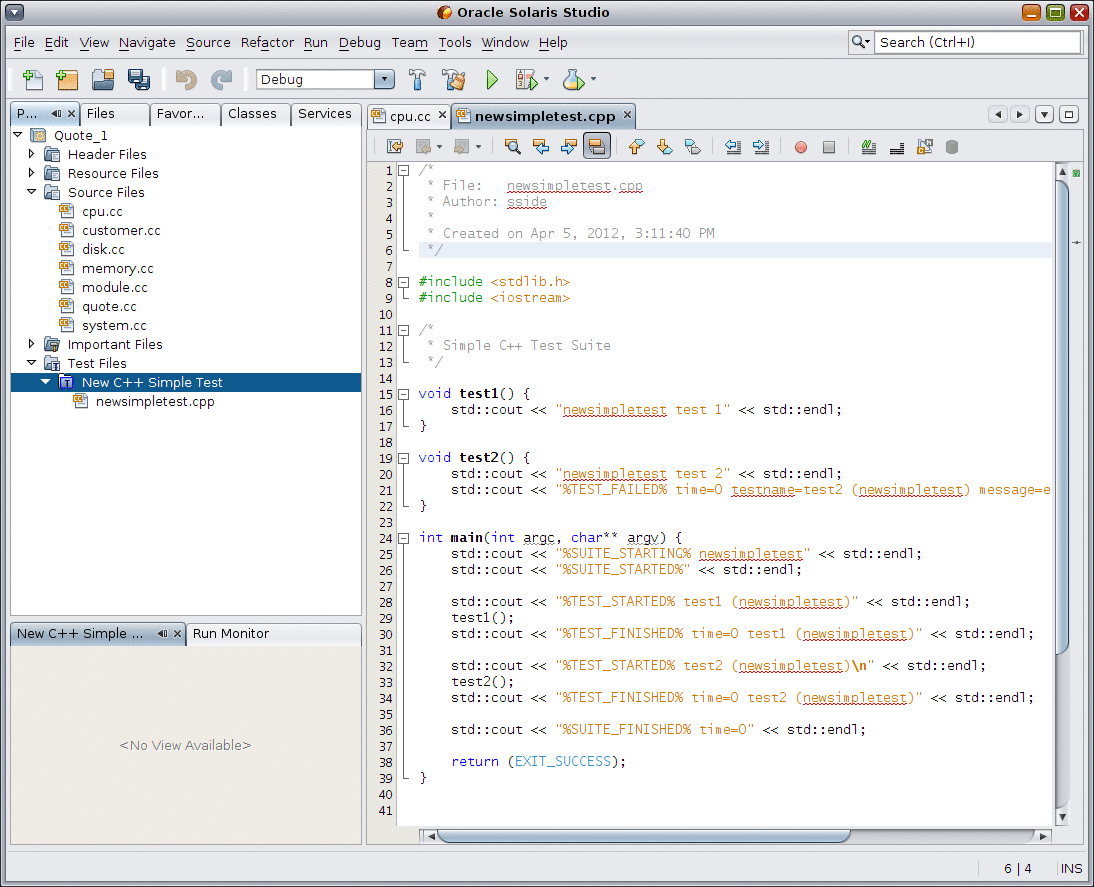Open the Refactor menu
This screenshot has width=1094, height=887.
[267, 43]
